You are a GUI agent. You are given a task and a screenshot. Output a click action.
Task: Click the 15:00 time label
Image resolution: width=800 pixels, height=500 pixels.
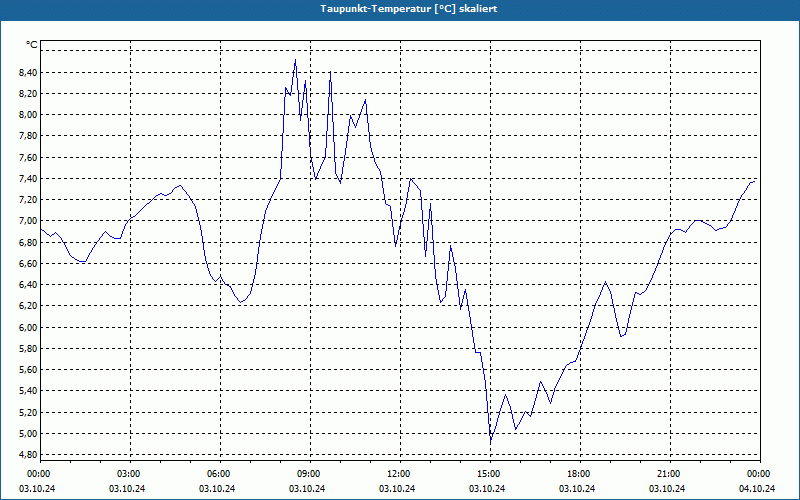click(x=490, y=474)
